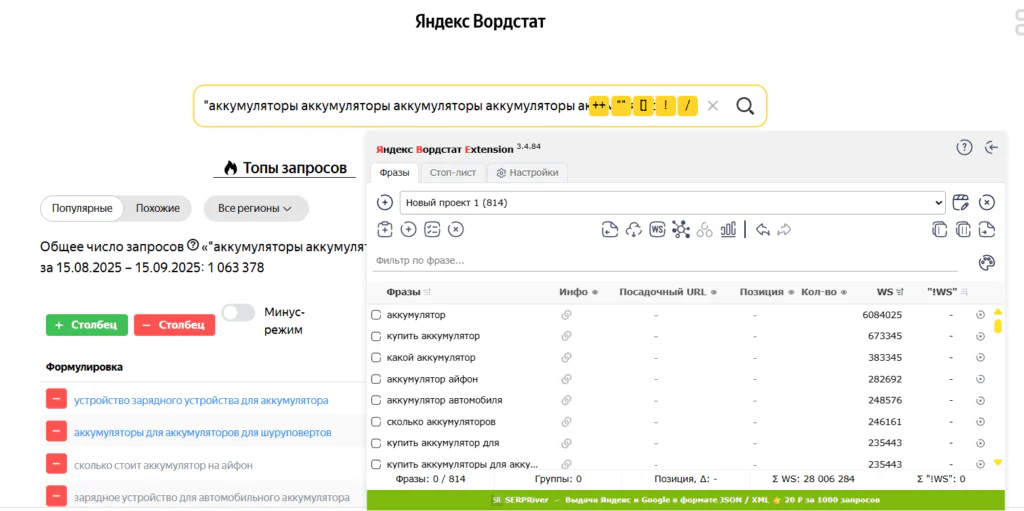Screen dimensions: 1024x511
Task: Click the add phrase plus icon below project
Action: tap(408, 229)
